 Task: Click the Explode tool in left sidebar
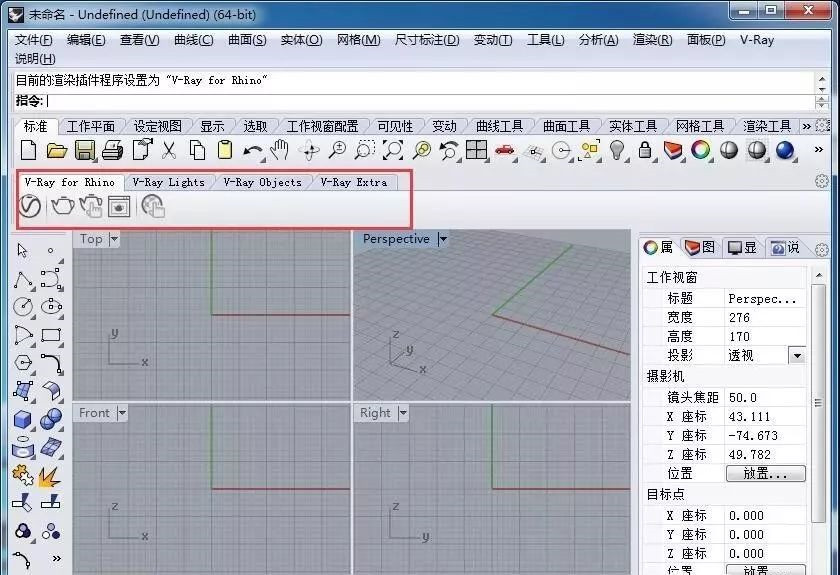[x=50, y=475]
